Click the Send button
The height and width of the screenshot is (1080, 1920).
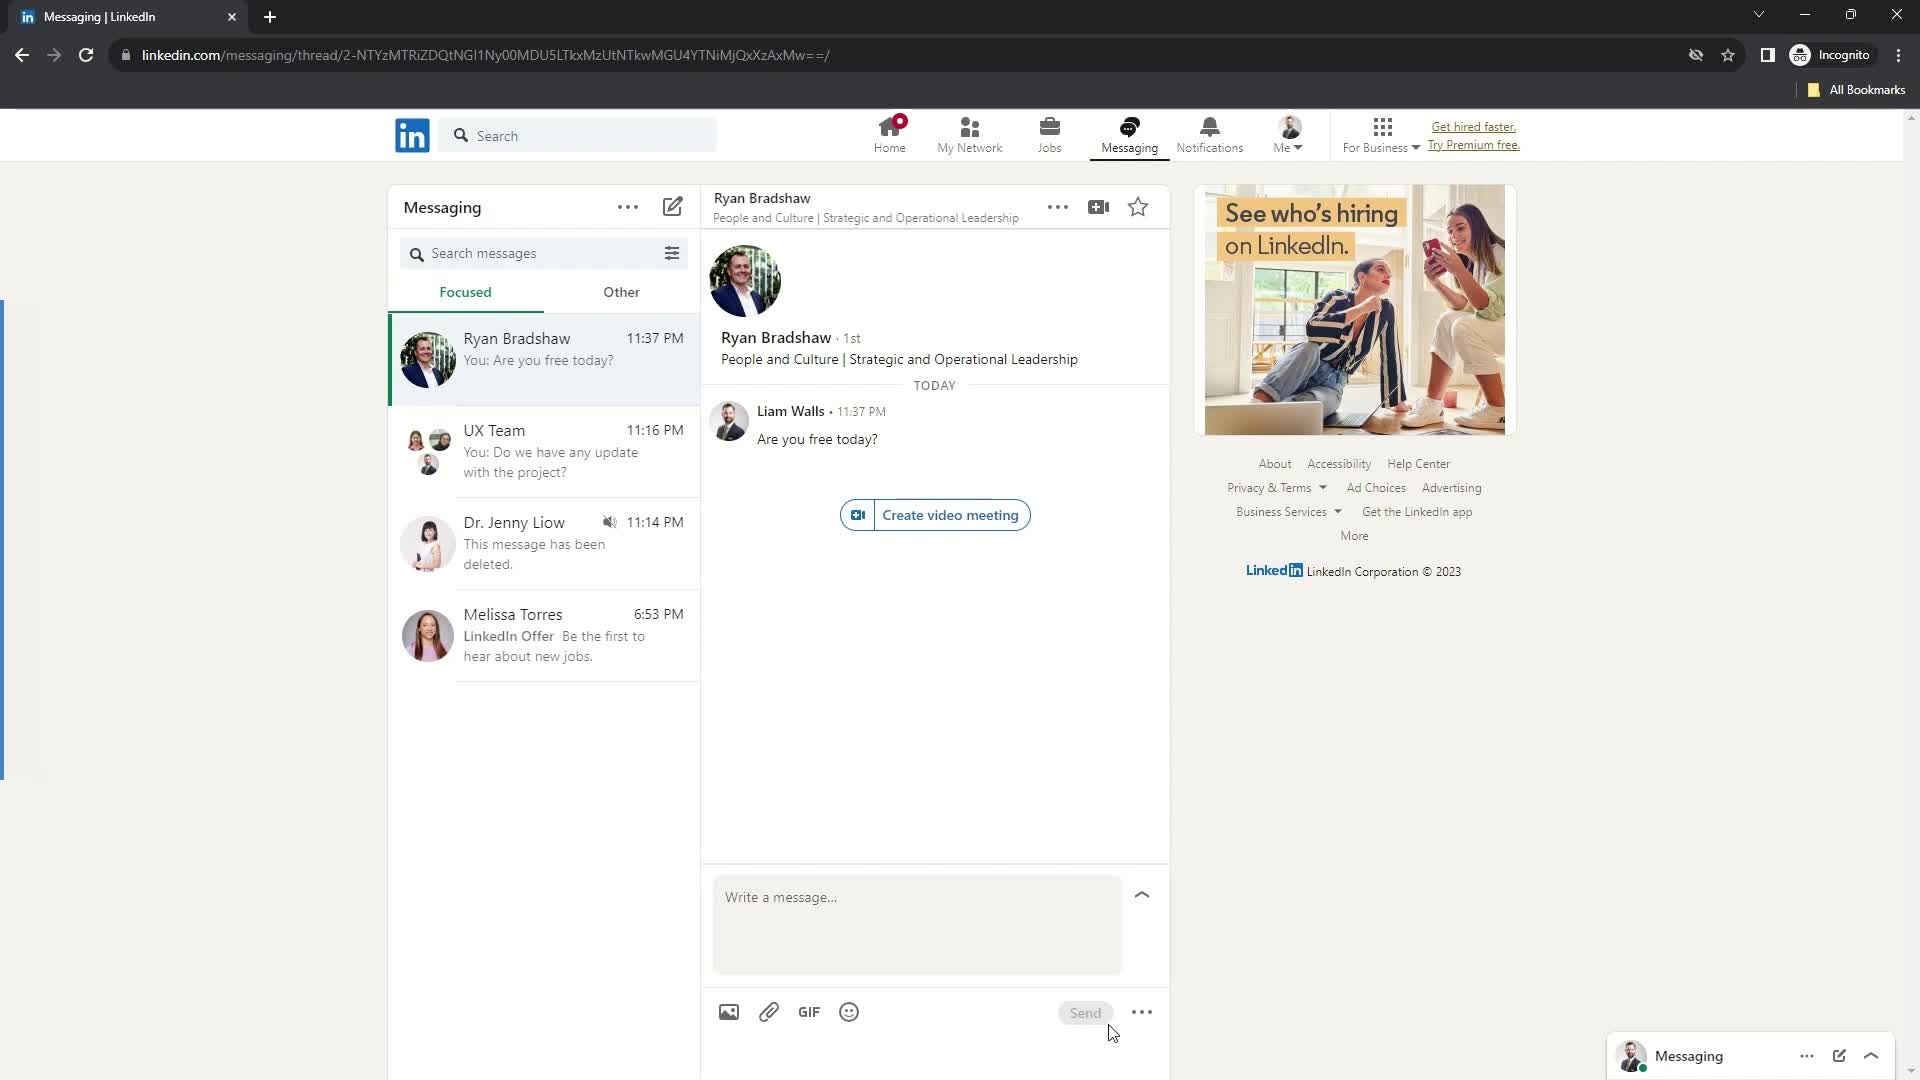(1085, 1011)
